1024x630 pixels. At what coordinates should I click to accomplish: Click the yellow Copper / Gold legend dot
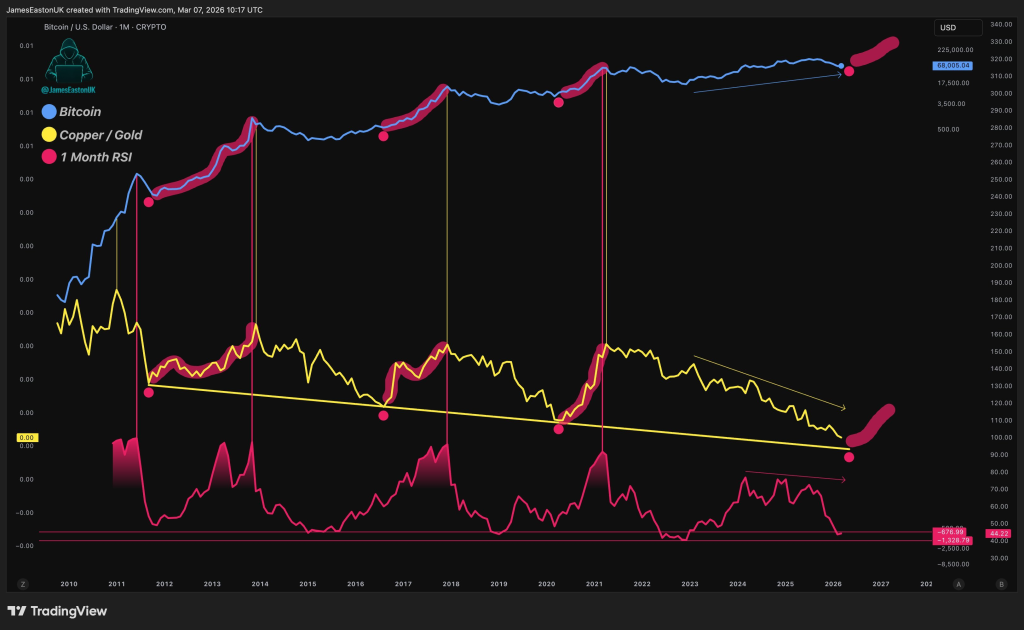(x=48, y=134)
